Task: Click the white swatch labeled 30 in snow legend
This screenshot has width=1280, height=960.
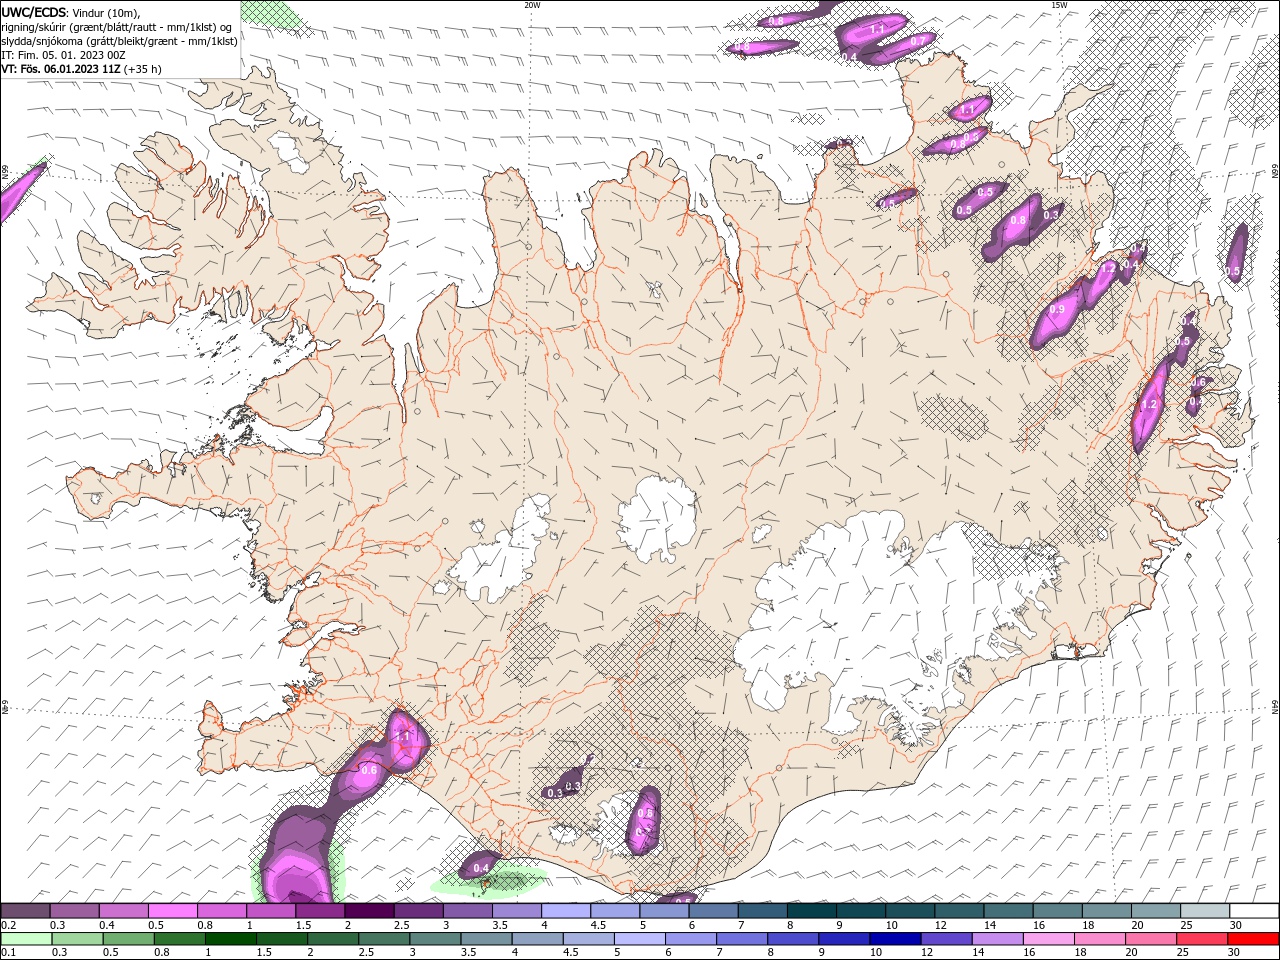Action: click(x=1253, y=911)
